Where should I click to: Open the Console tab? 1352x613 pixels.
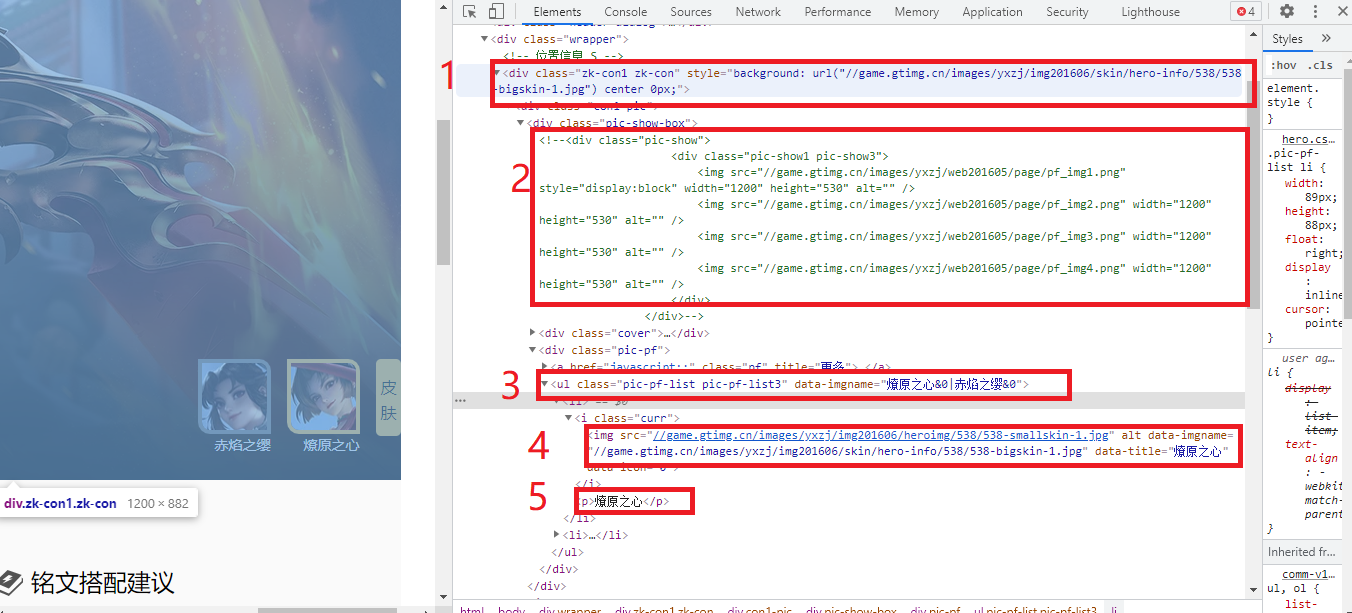pos(625,12)
